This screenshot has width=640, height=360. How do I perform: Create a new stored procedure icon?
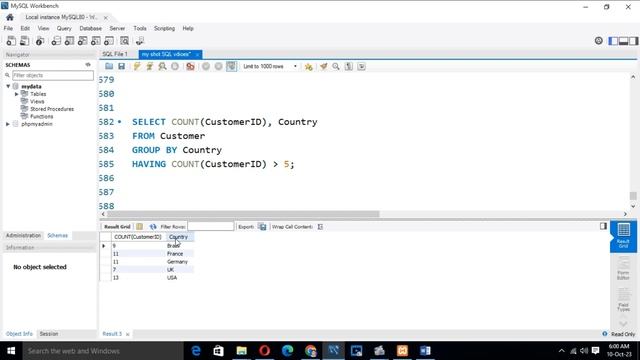[96, 41]
